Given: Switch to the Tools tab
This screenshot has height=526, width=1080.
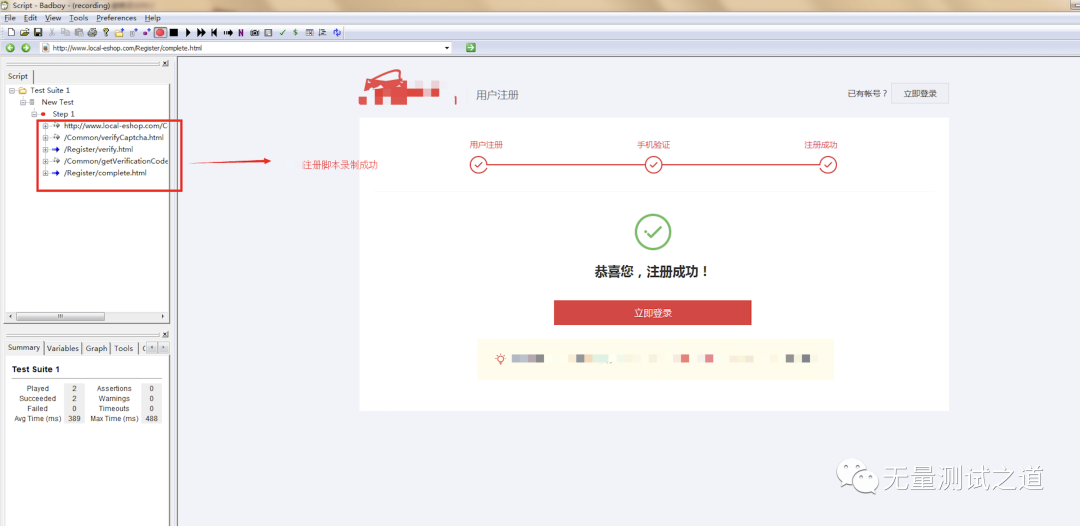Looking at the screenshot, I should click(x=124, y=348).
